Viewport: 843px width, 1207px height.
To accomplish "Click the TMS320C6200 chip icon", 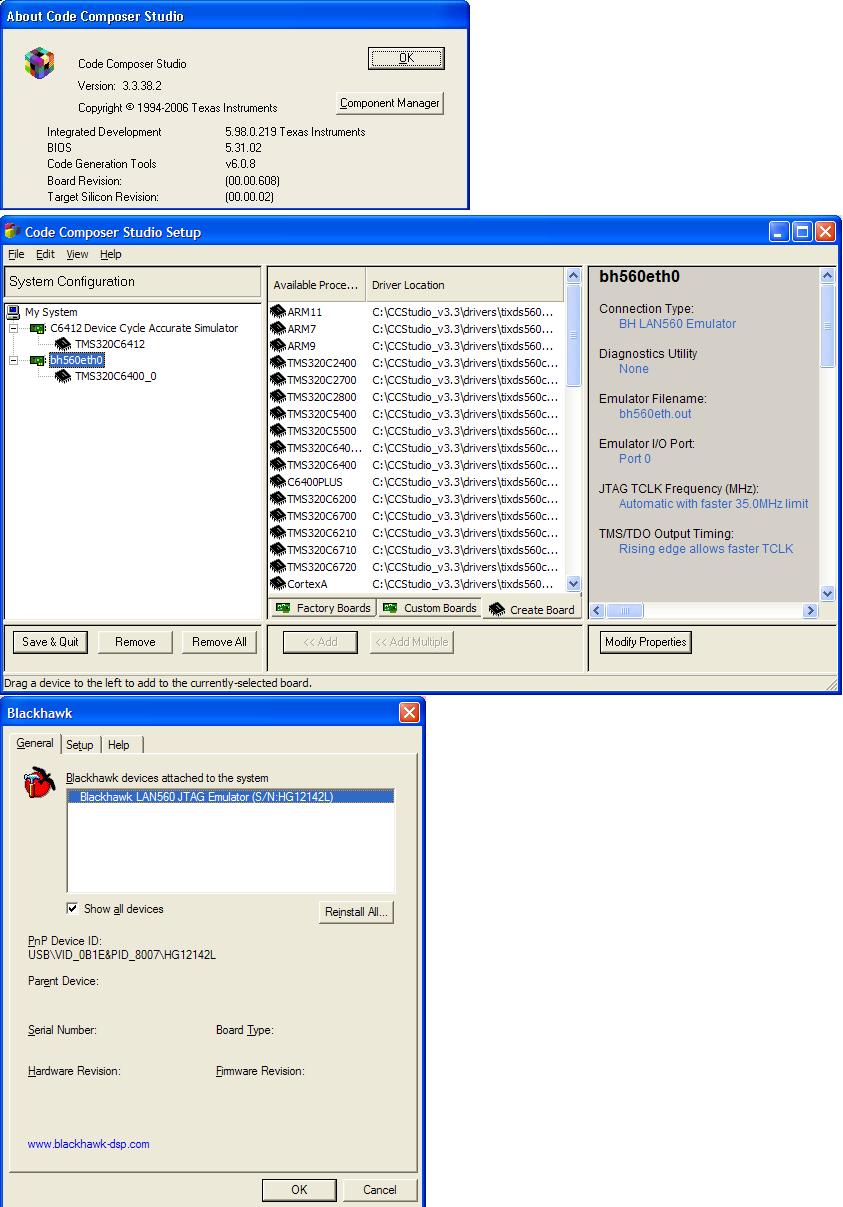I will click(x=278, y=499).
